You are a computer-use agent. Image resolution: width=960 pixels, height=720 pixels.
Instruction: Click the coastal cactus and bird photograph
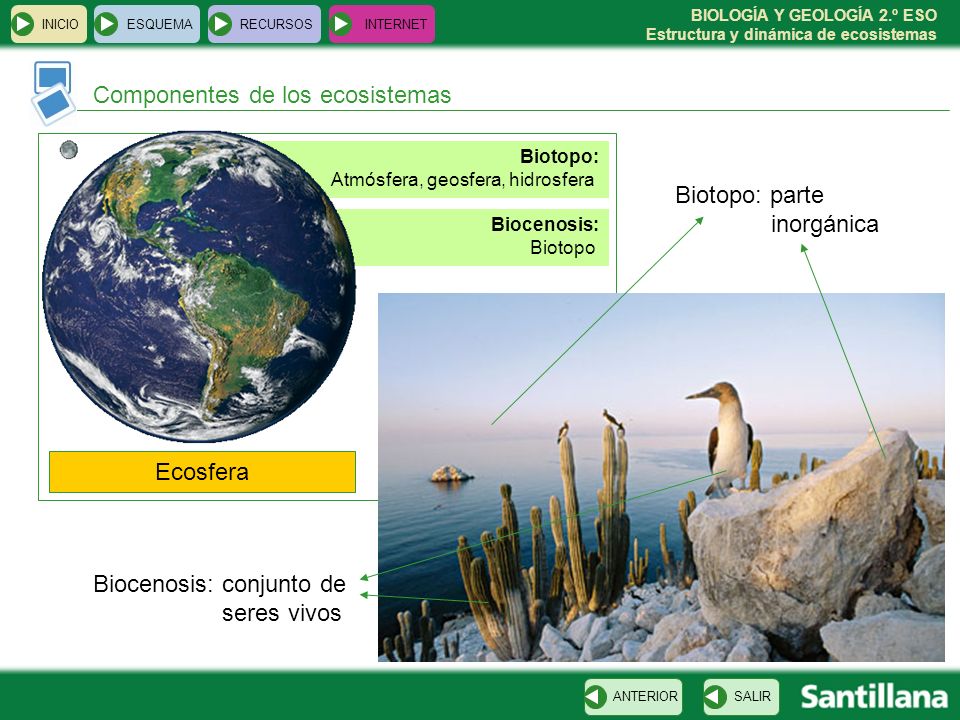(661, 477)
